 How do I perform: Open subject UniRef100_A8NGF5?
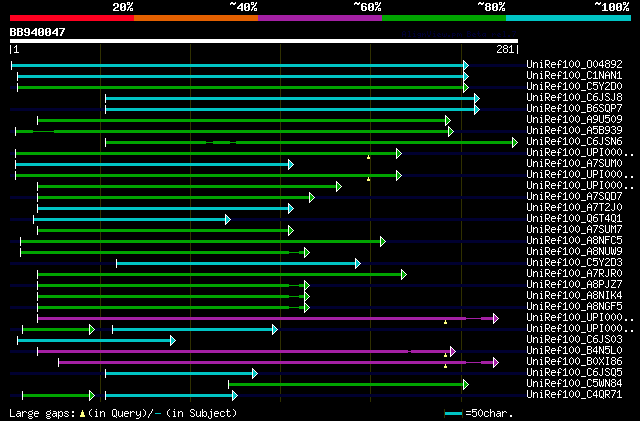pyautogui.click(x=574, y=307)
